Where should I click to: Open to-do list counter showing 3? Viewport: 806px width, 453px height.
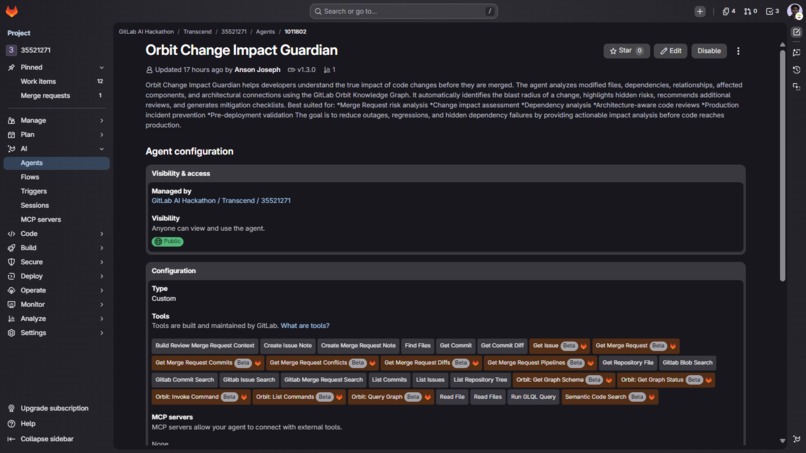point(772,11)
